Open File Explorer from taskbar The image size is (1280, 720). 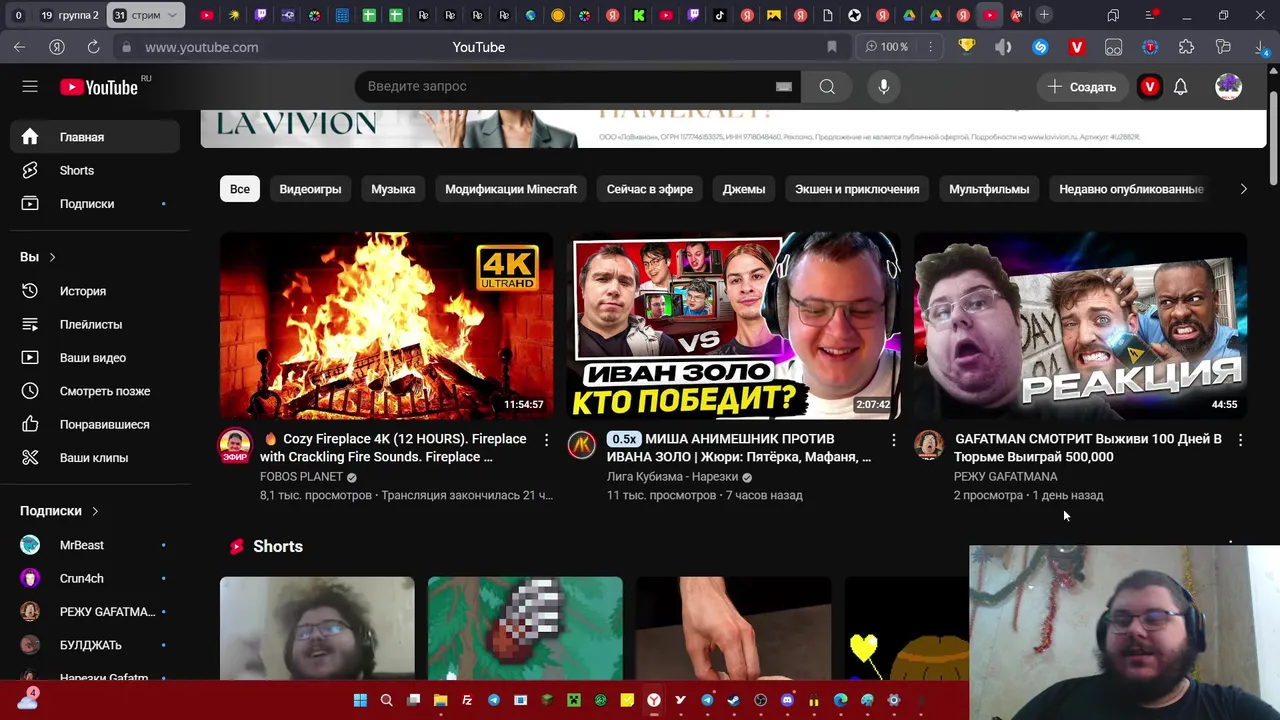(440, 701)
